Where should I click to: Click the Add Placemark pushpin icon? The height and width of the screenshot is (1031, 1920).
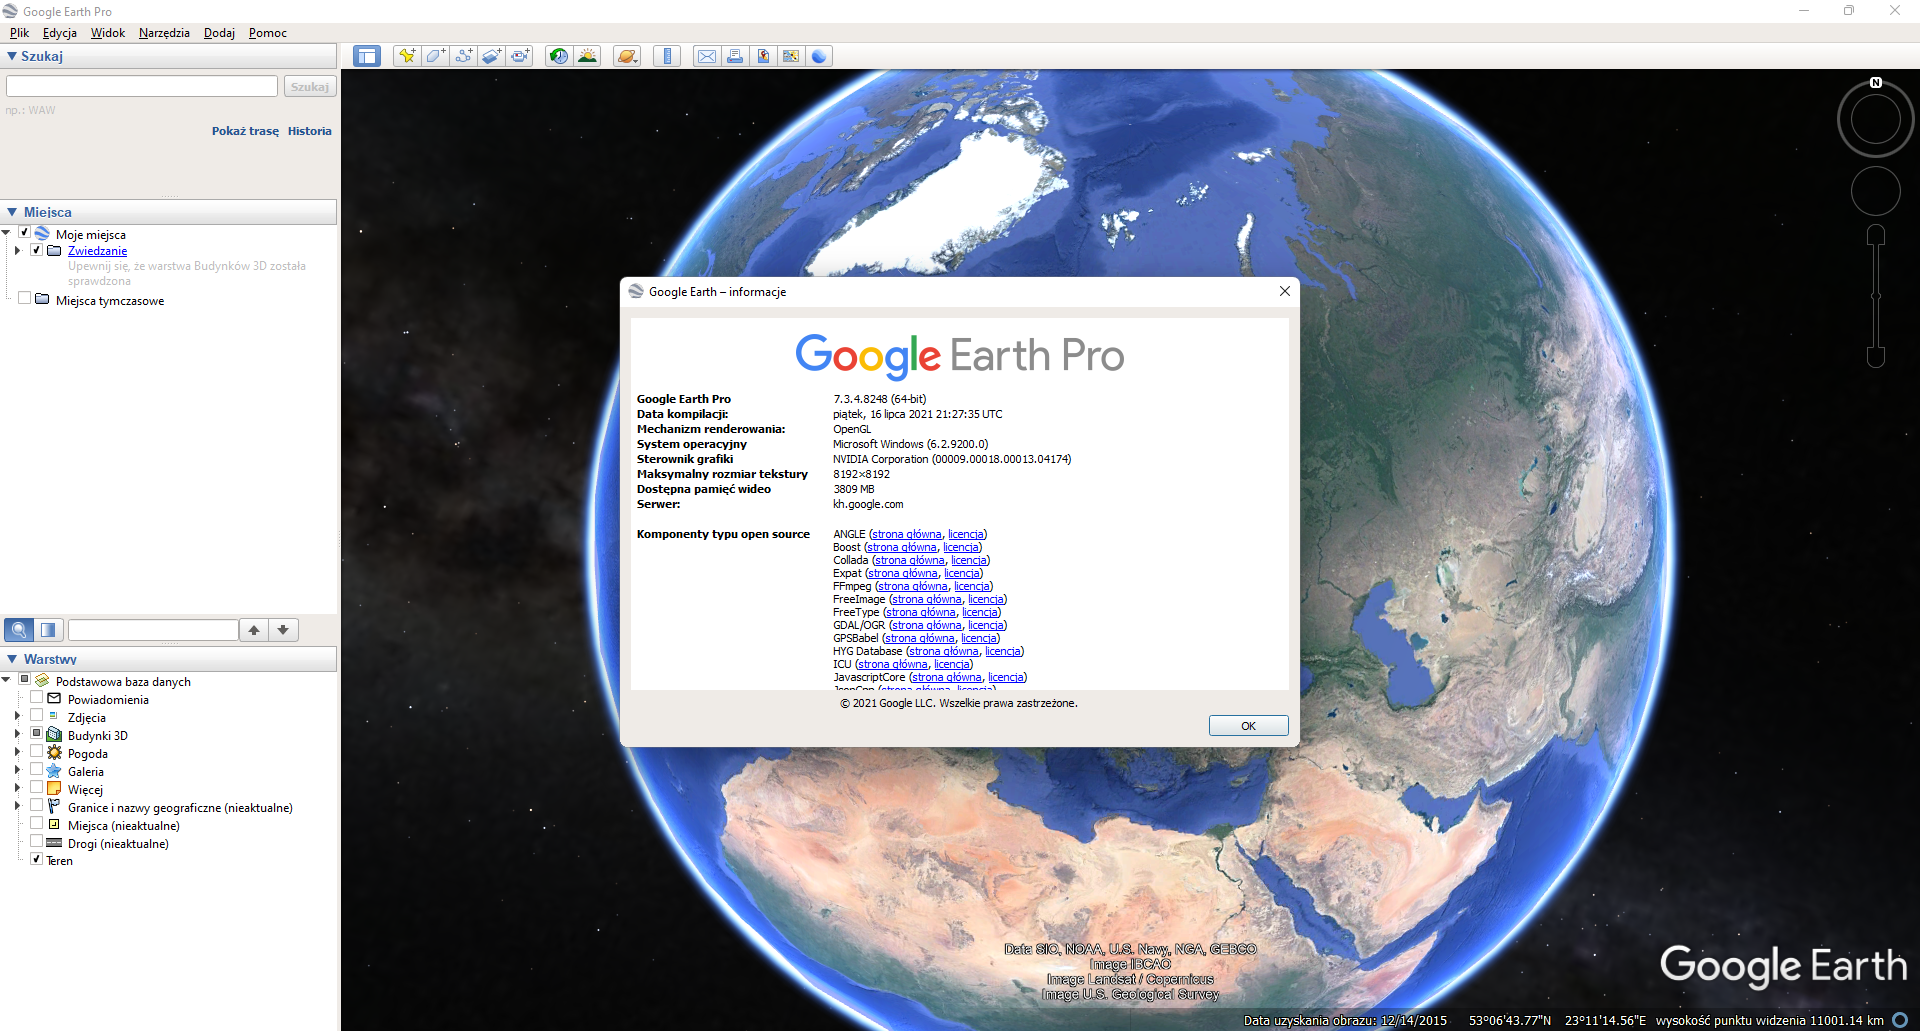(x=407, y=56)
